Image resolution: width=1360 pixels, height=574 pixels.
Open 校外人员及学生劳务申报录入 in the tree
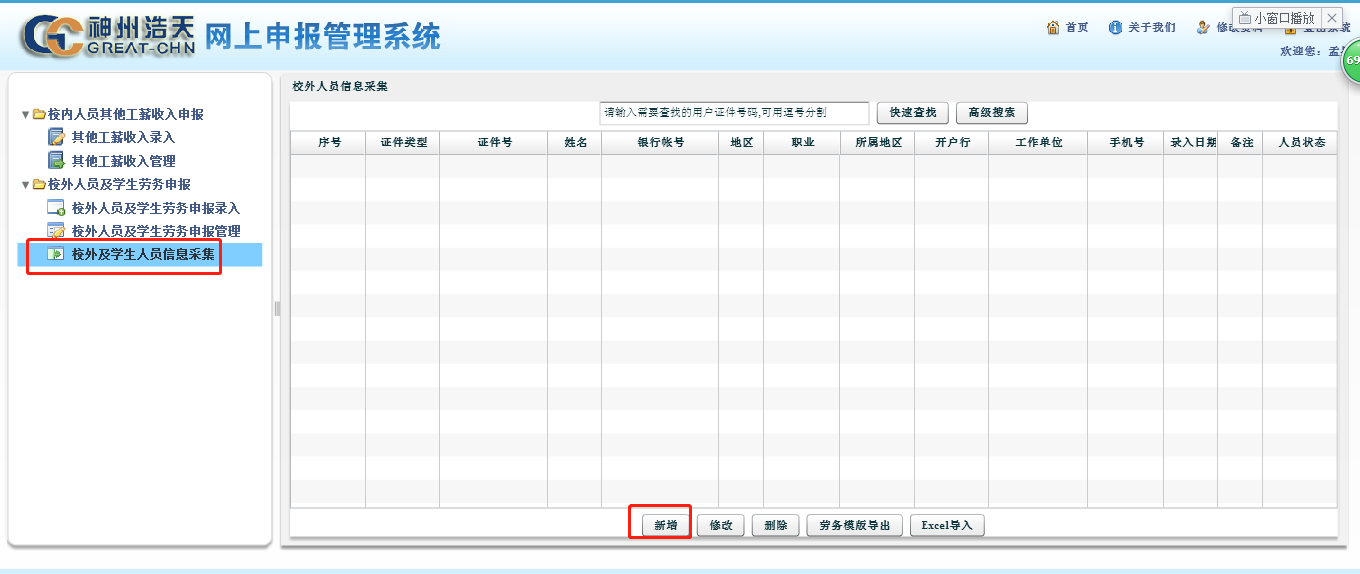coord(156,208)
